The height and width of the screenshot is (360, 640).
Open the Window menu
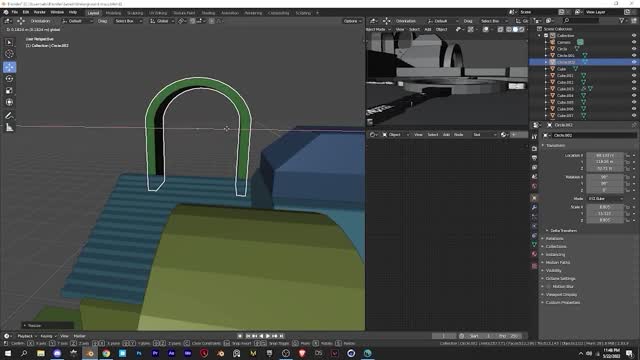(x=57, y=12)
